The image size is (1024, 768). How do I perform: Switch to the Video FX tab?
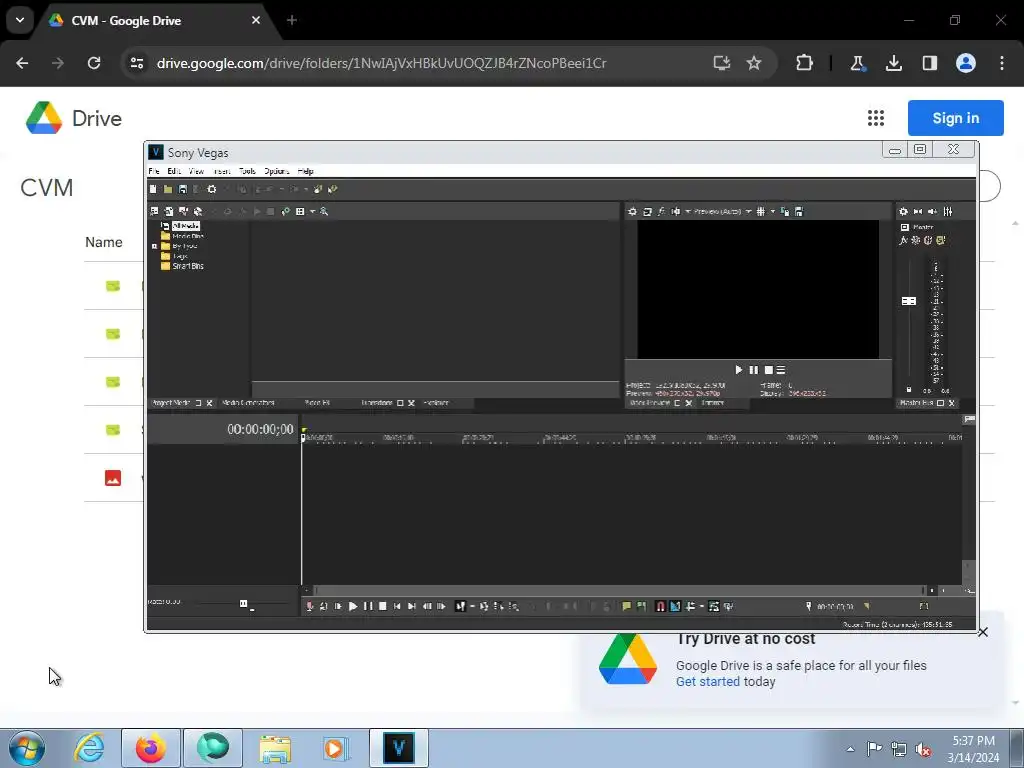[317, 403]
